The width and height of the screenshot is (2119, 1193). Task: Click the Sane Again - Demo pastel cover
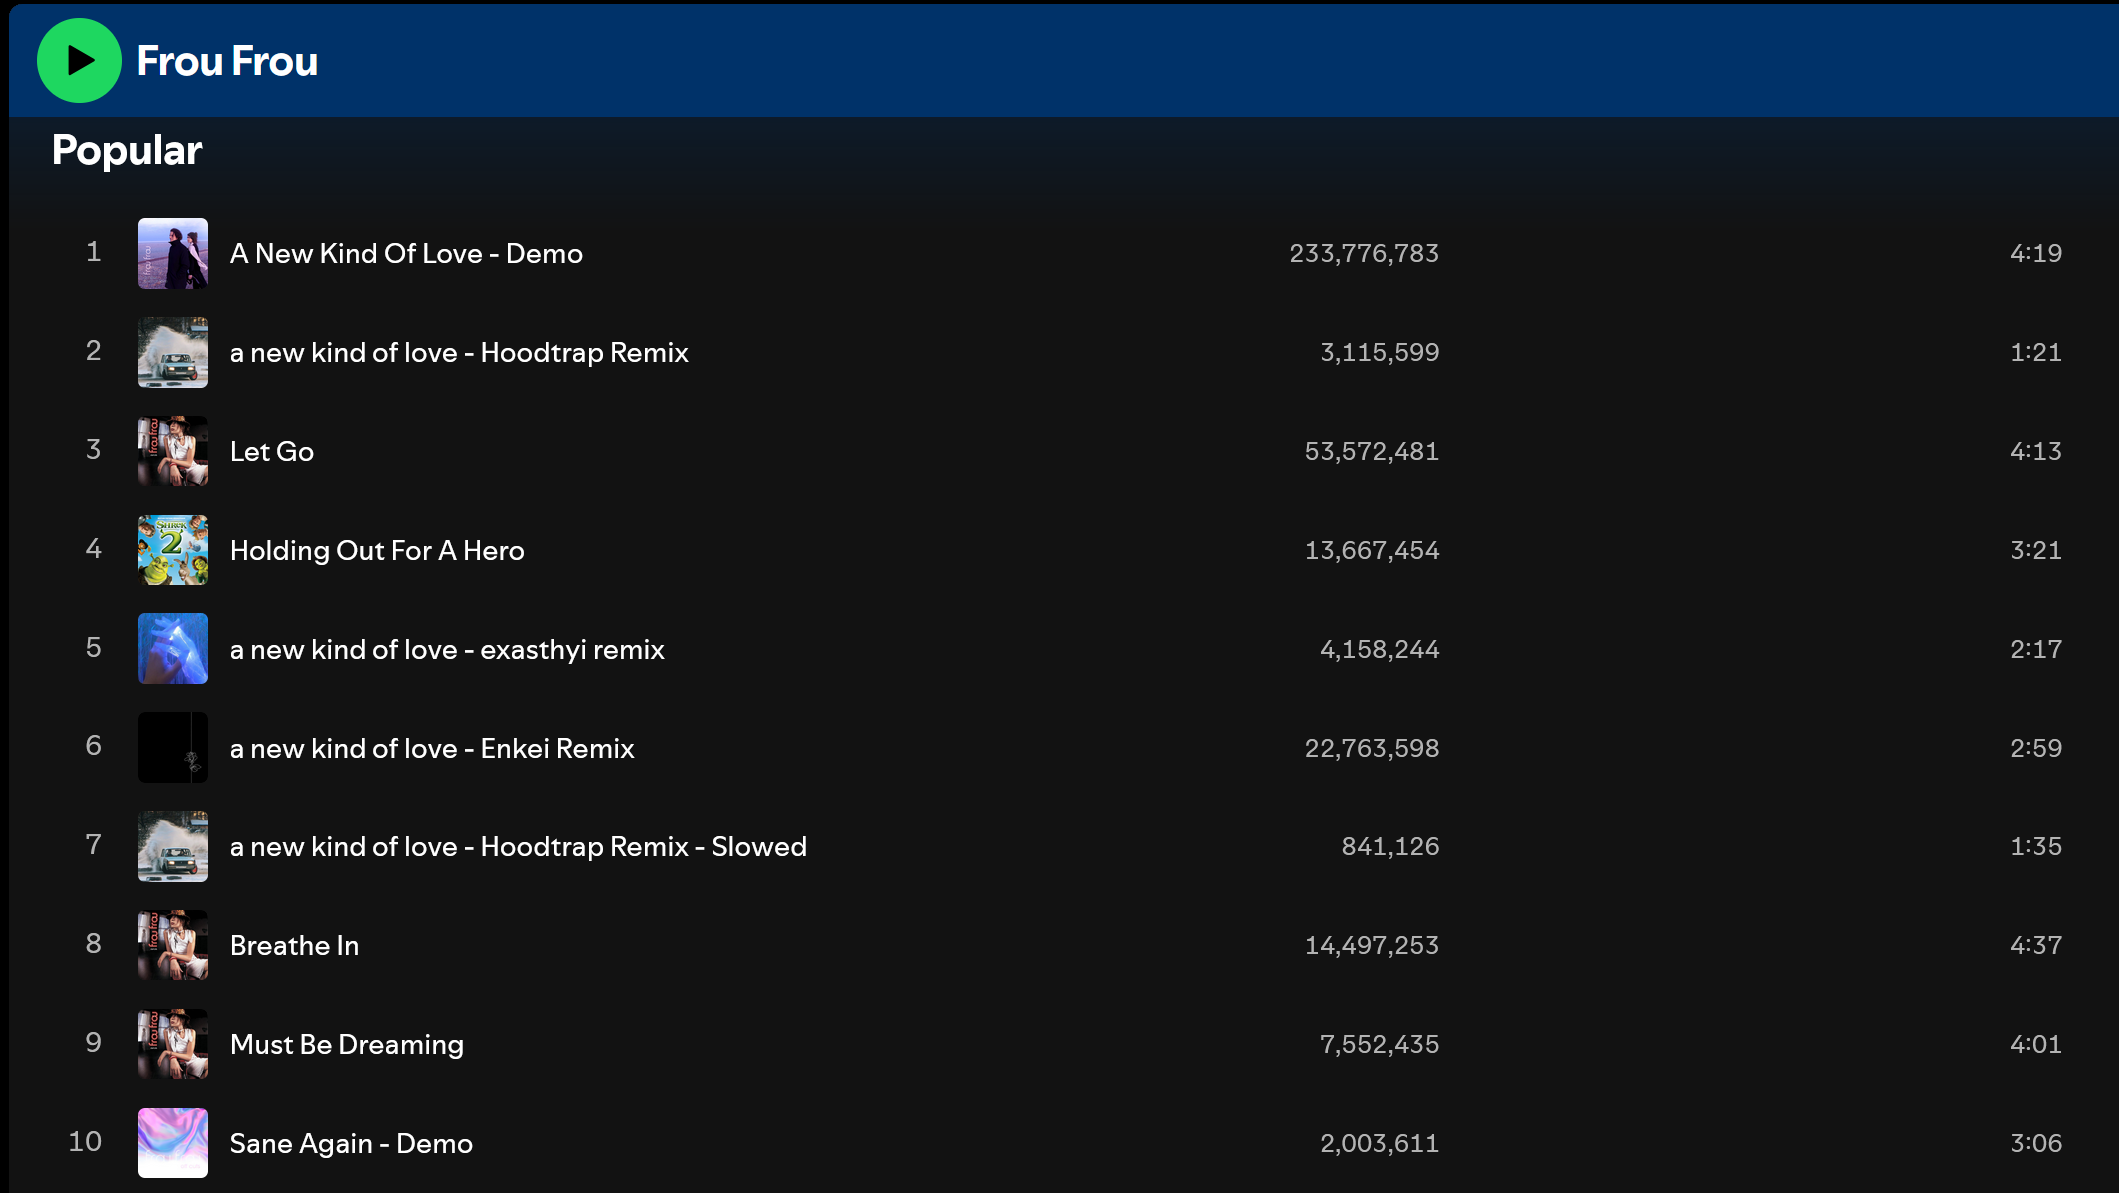pyautogui.click(x=173, y=1143)
